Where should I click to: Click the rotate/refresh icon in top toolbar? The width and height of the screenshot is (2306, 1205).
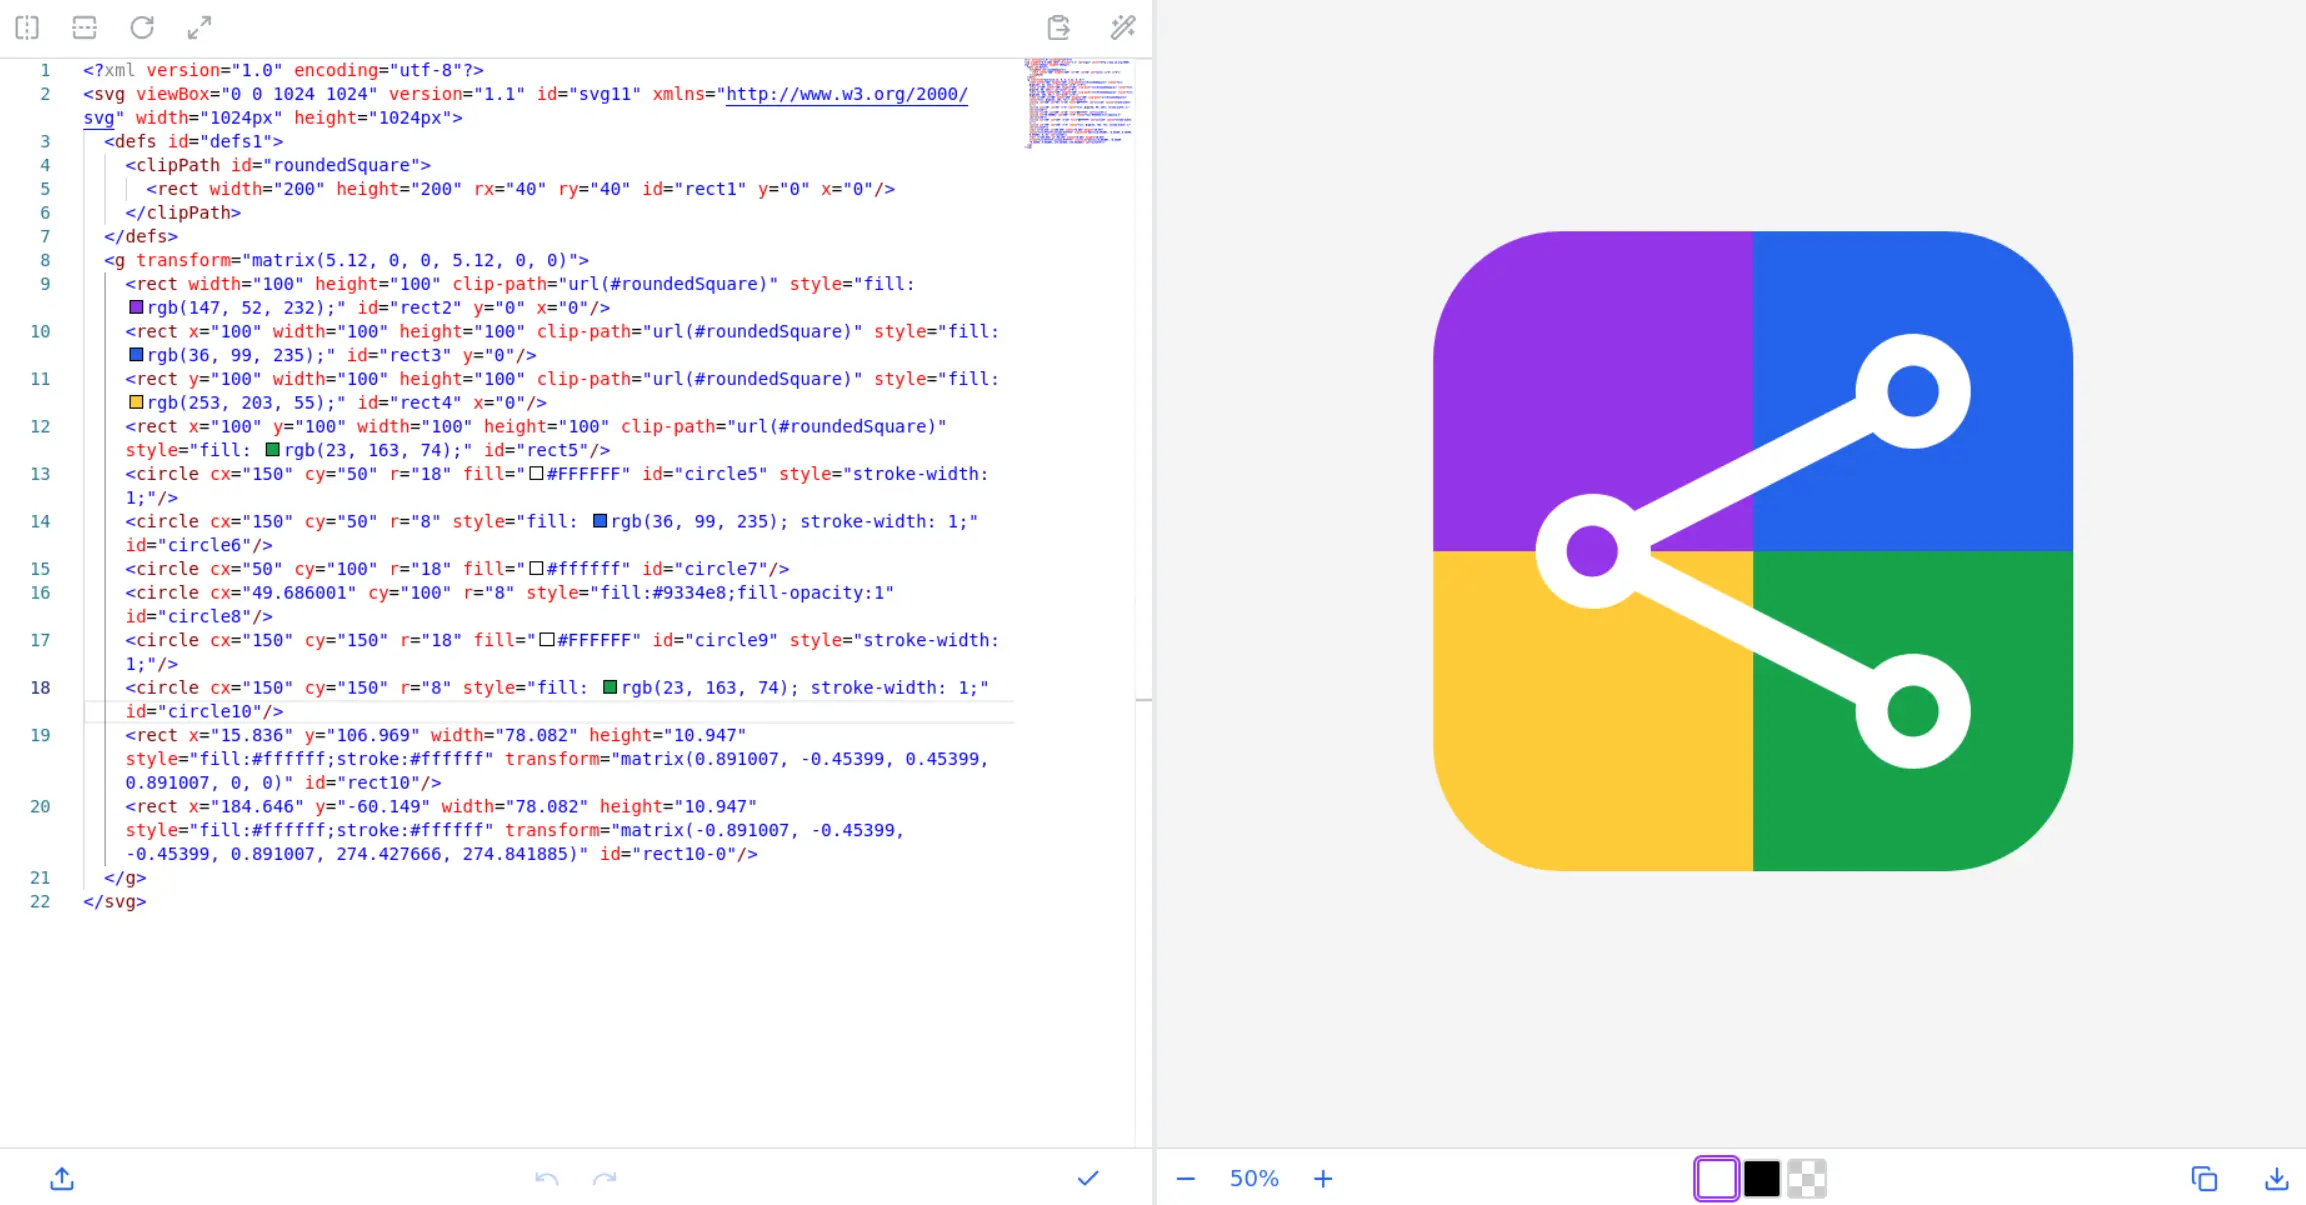pos(142,27)
